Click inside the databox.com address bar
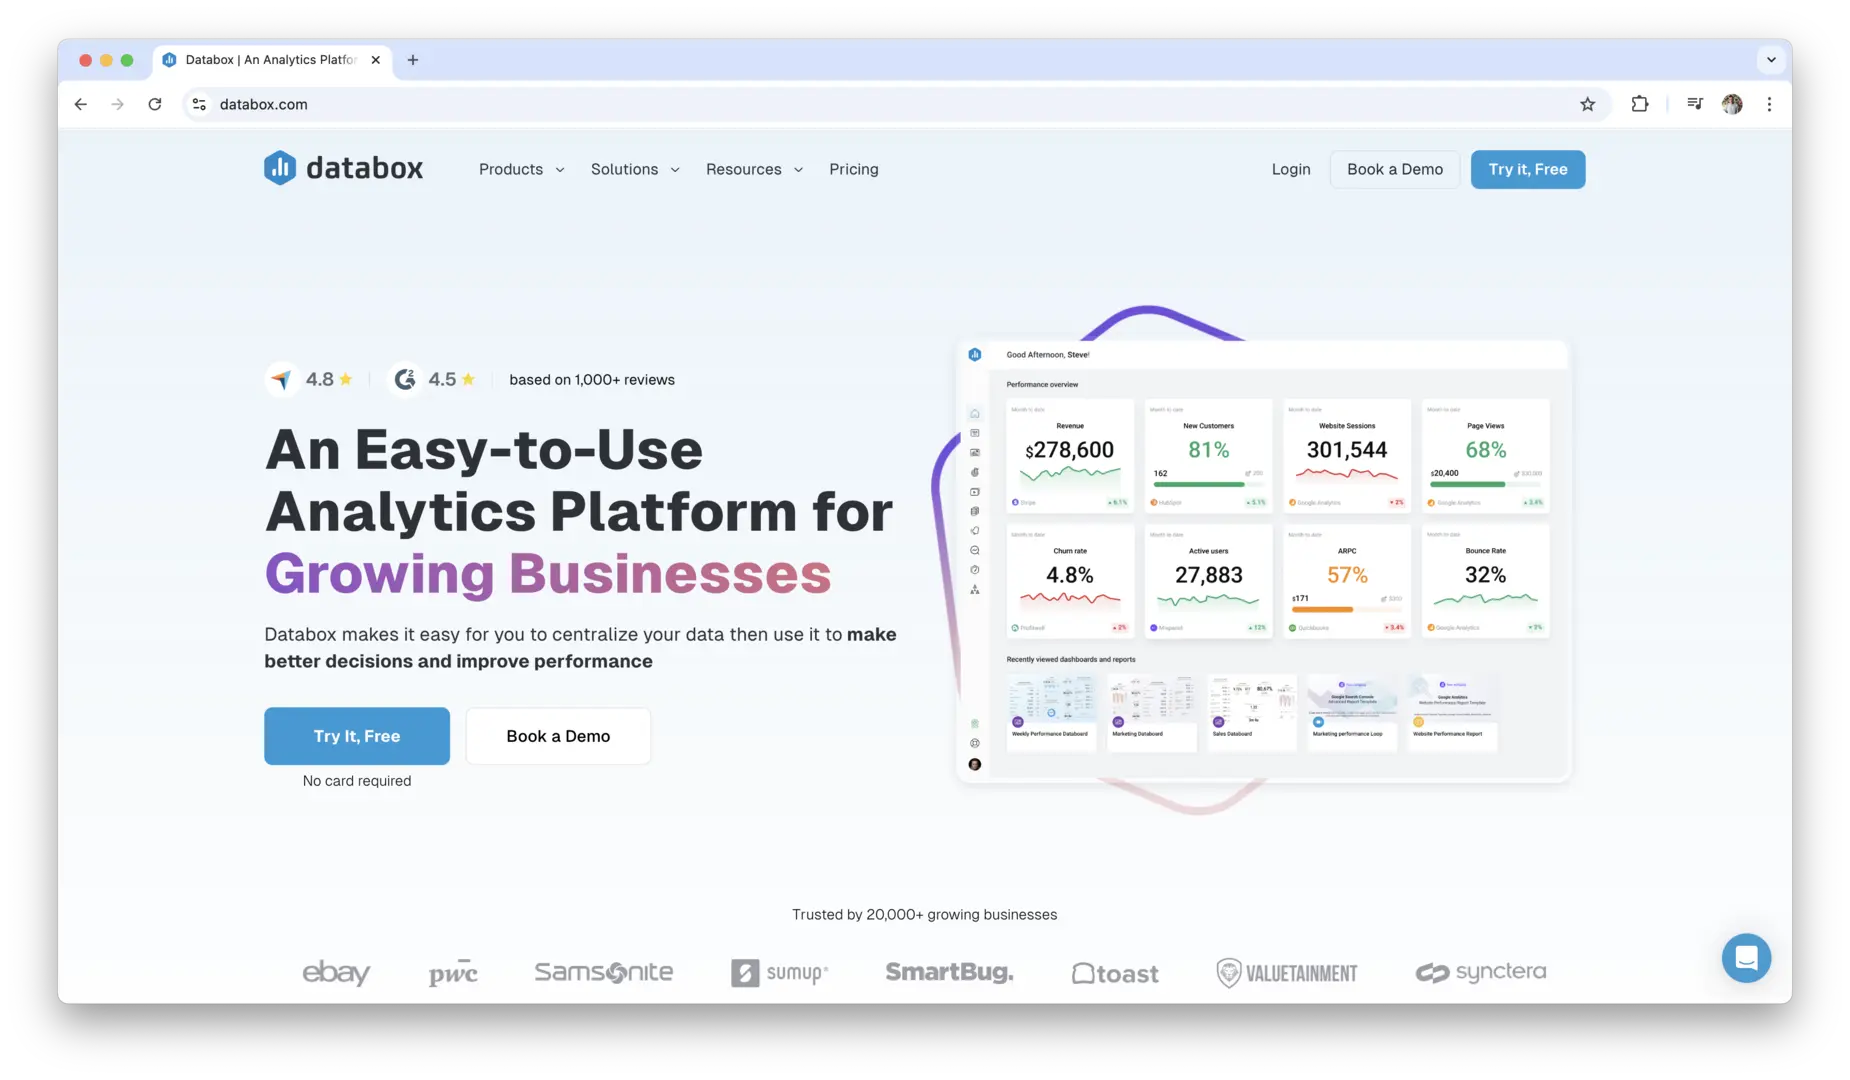 click(400, 104)
